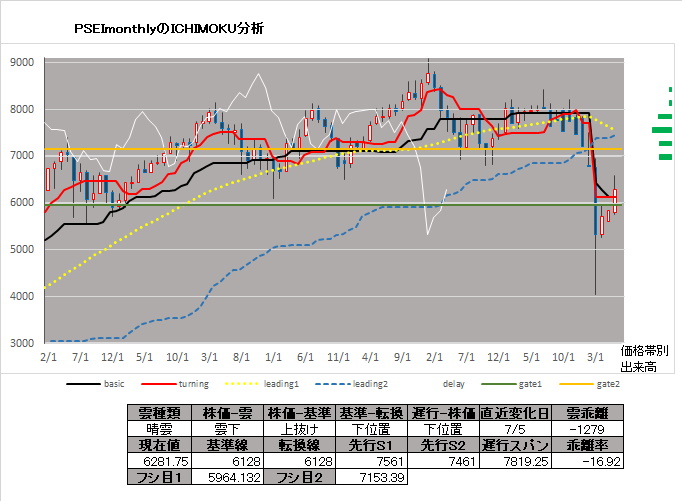The image size is (682, 501).
Task: Select the 先行S2 header cell
Action: point(443,445)
